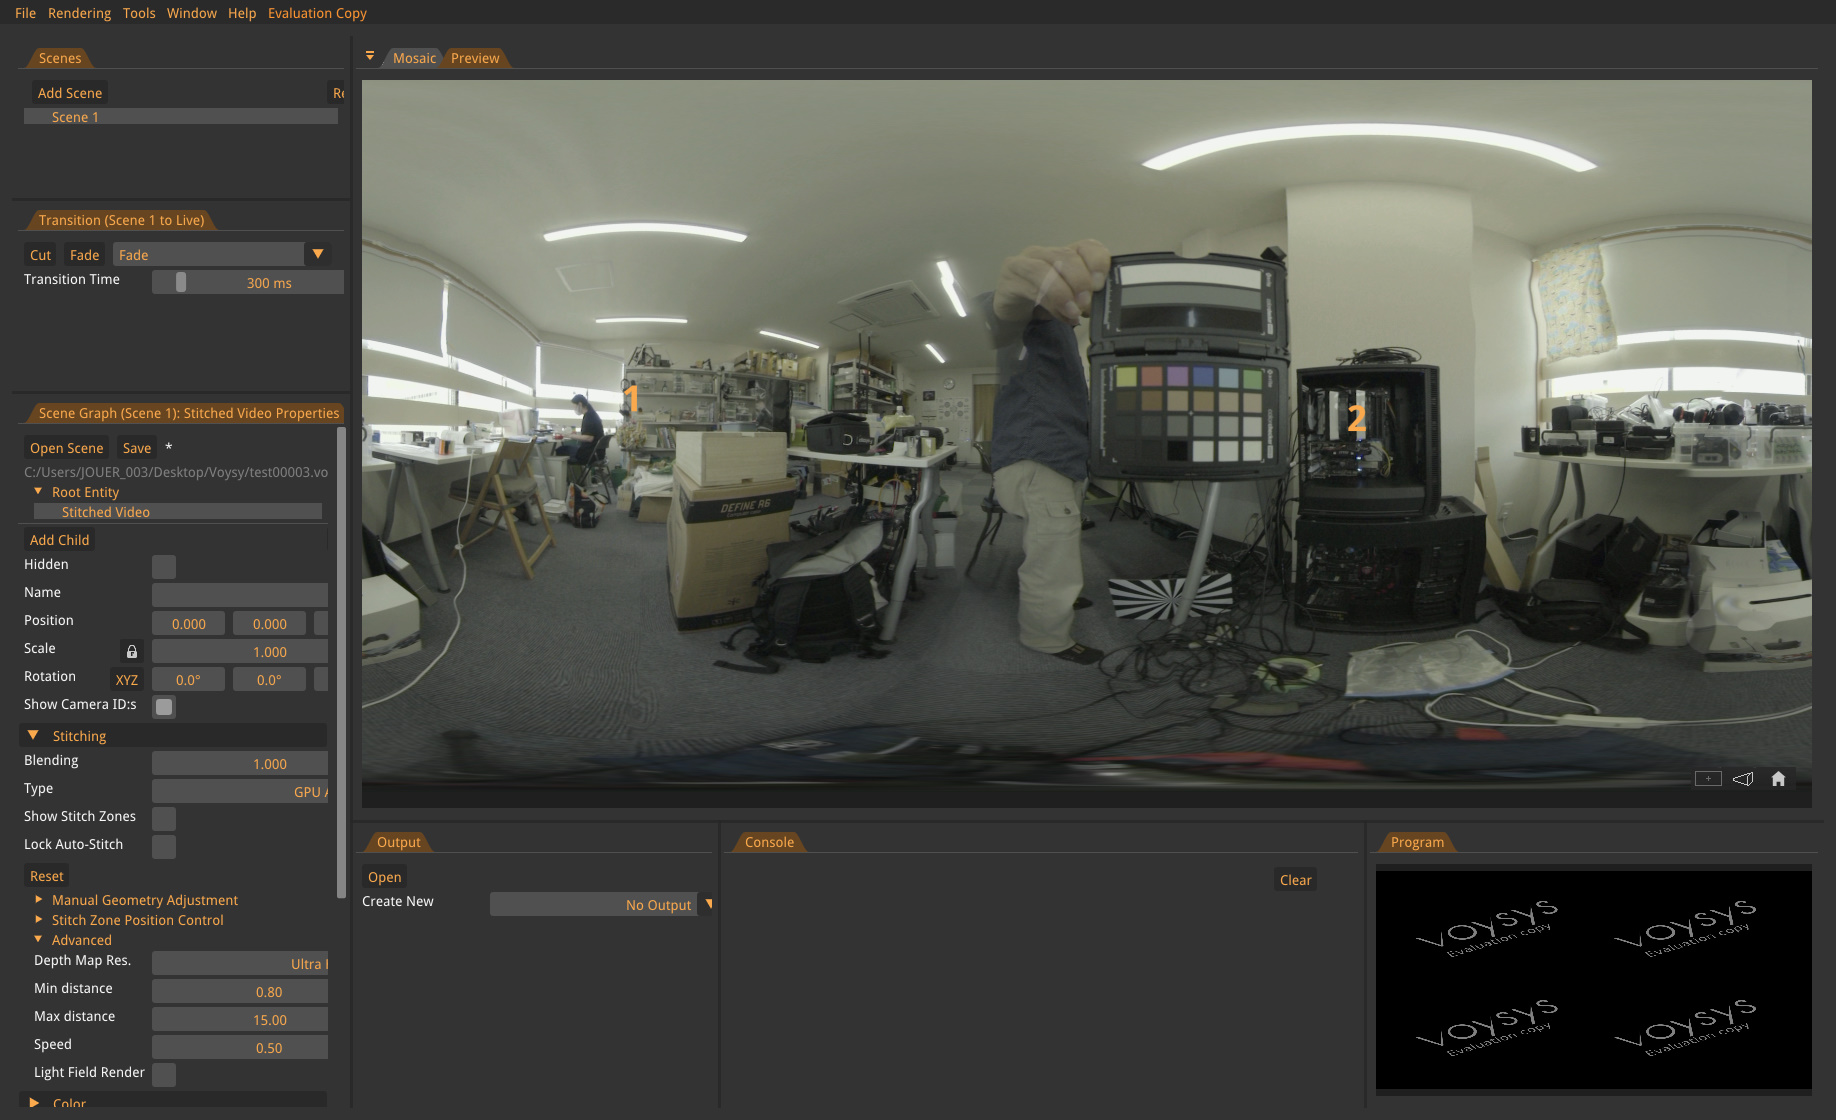The image size is (1836, 1120).
Task: Select Stitched Video in the scene graph
Action: click(105, 511)
